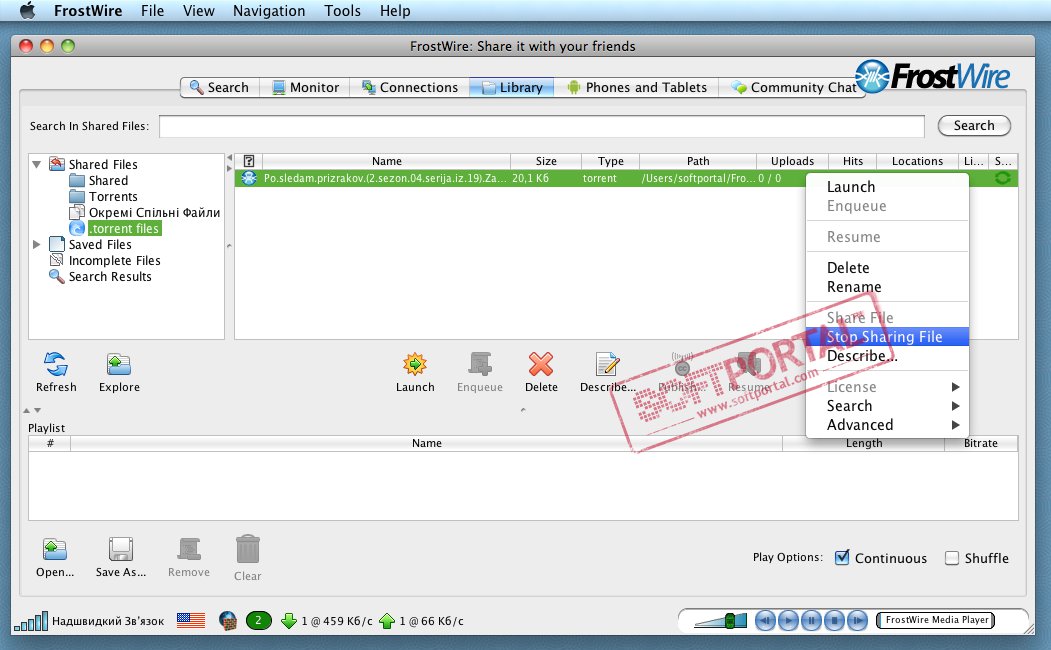Click the green upload arrow icon

point(387,621)
